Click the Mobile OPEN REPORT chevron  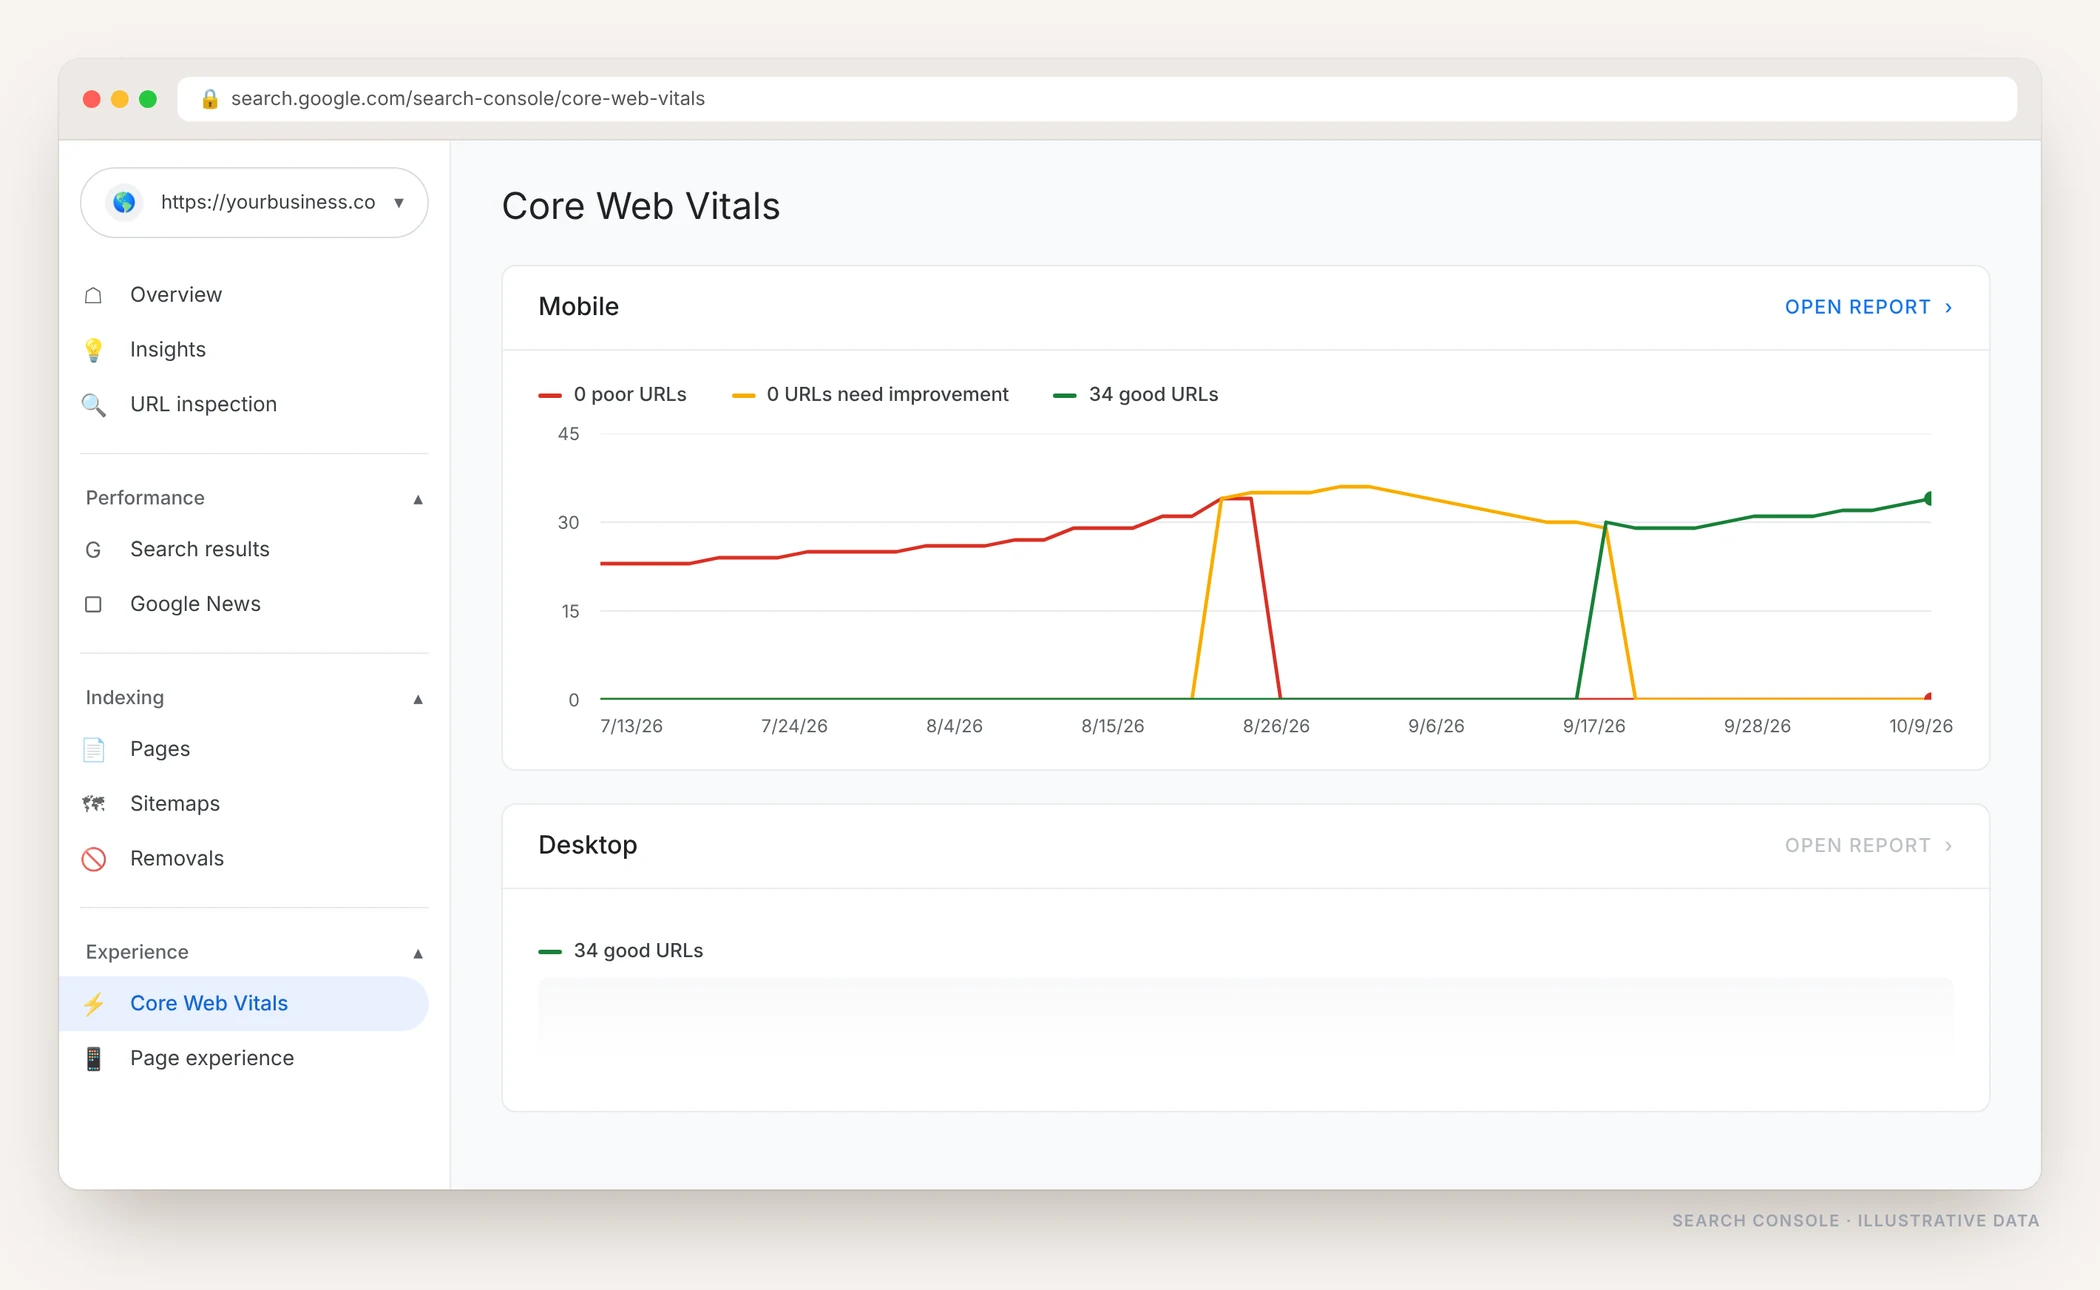point(1948,308)
